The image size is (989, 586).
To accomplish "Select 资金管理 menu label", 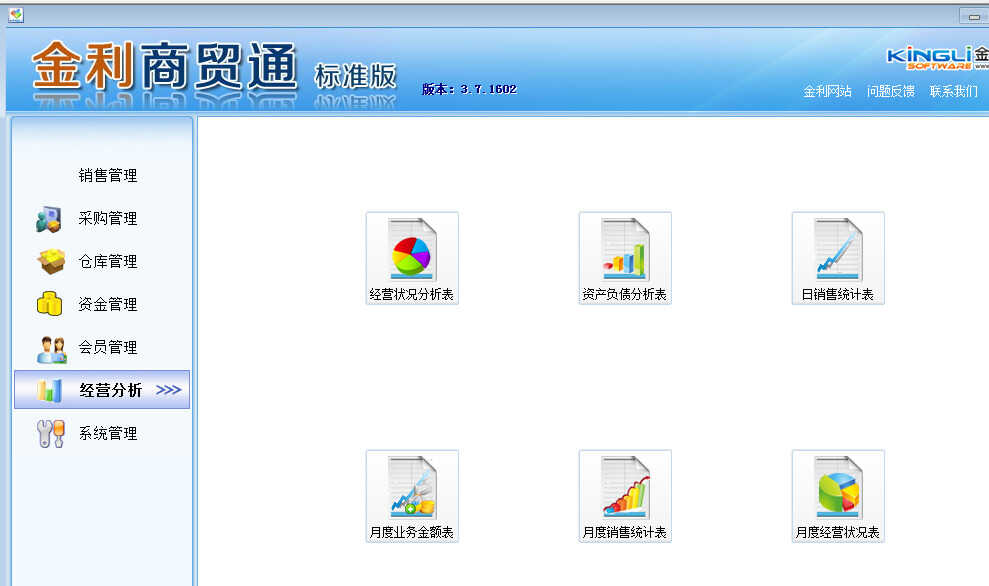I will click(x=108, y=304).
